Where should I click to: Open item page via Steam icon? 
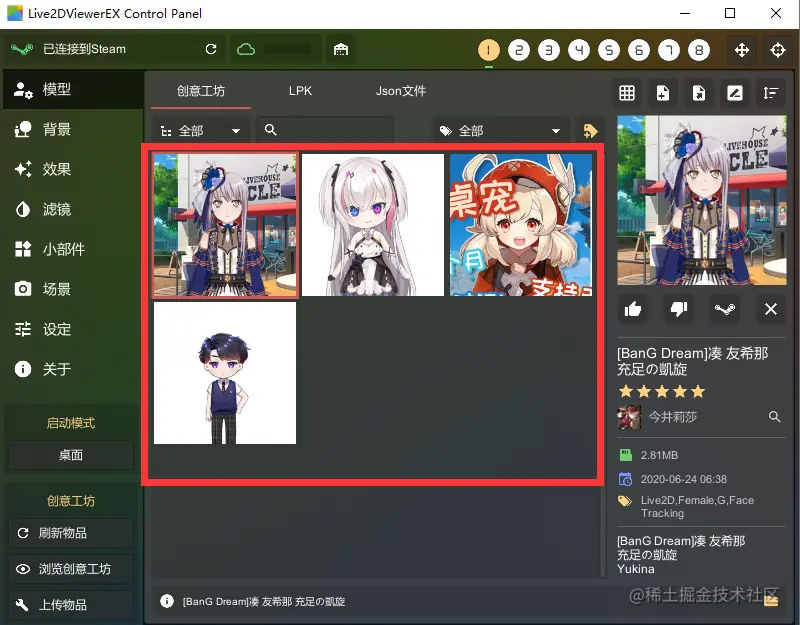[724, 309]
